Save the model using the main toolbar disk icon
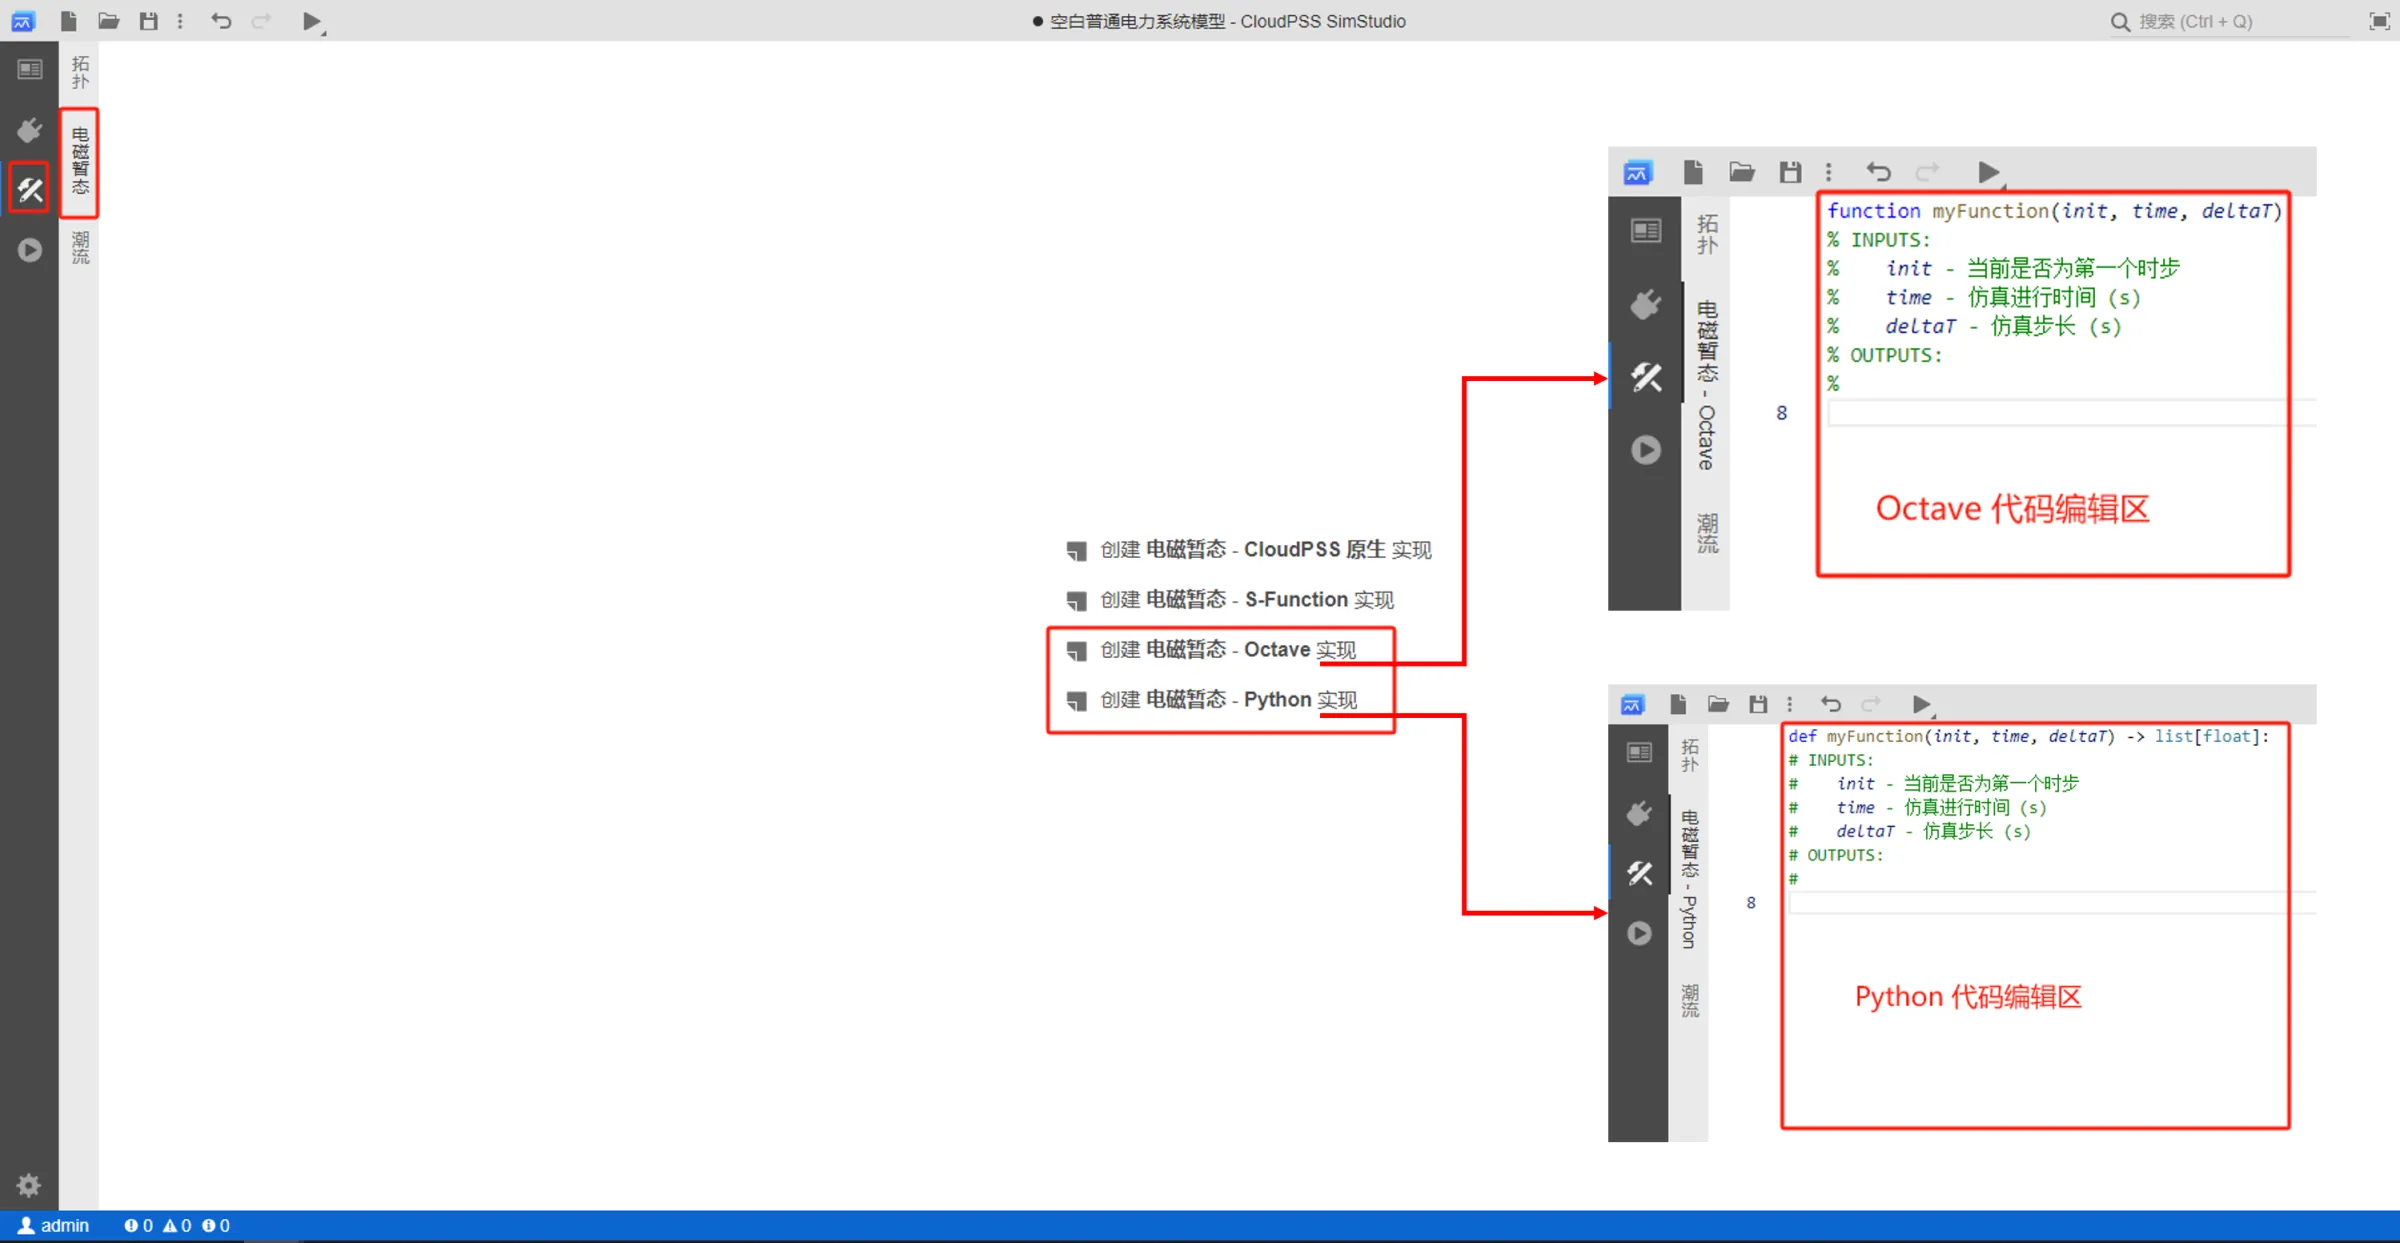The image size is (2400, 1243). coord(148,21)
